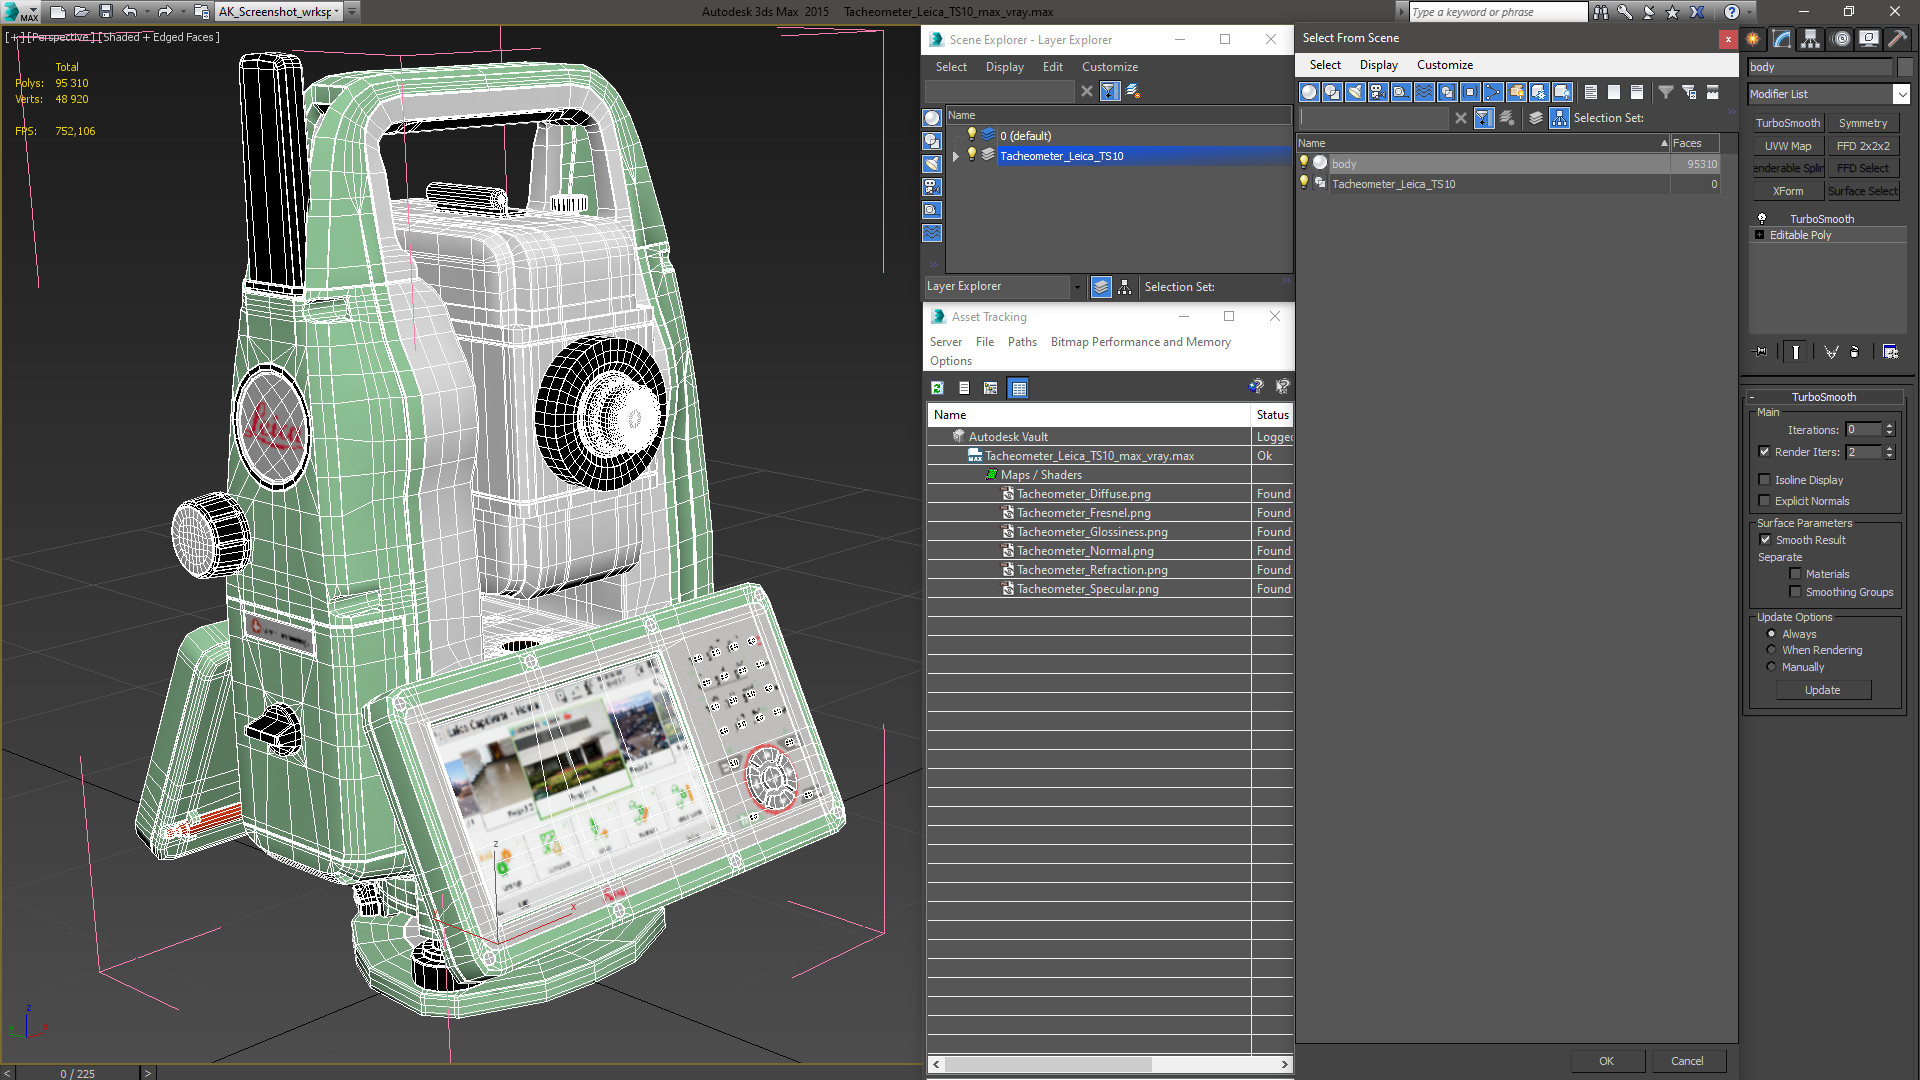
Task: Toggle shapes display filter in Select From Scene
Action: (1332, 92)
